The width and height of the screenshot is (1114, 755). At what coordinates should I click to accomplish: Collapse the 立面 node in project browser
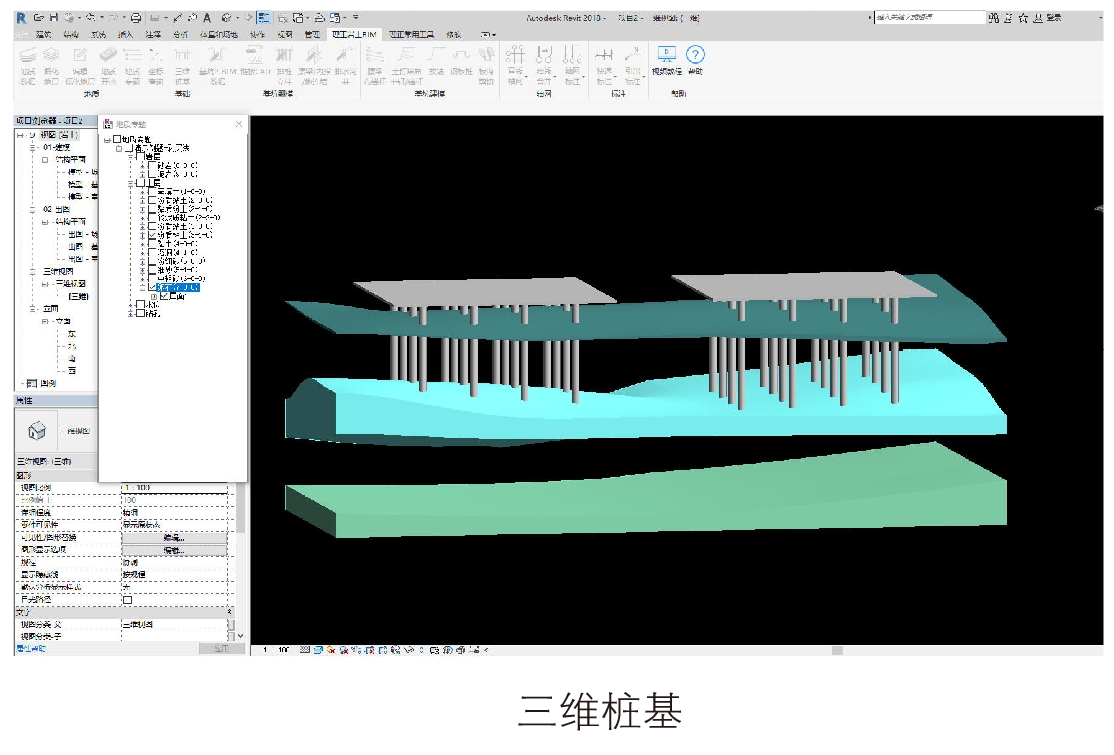click(33, 309)
